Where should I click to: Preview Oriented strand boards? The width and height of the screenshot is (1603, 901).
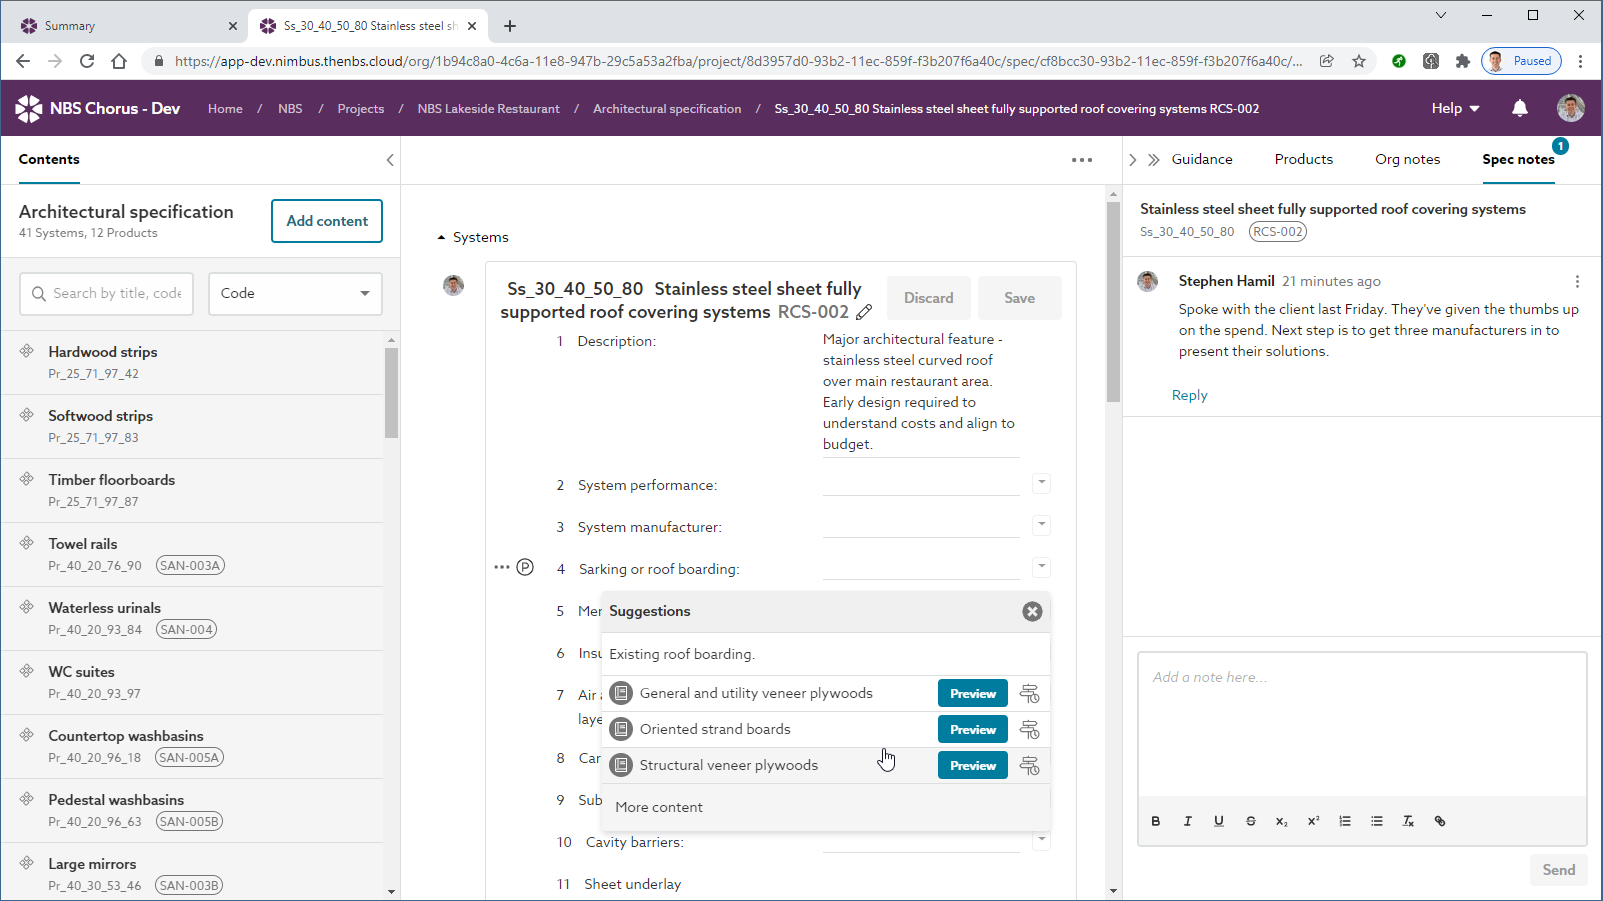pyautogui.click(x=972, y=730)
